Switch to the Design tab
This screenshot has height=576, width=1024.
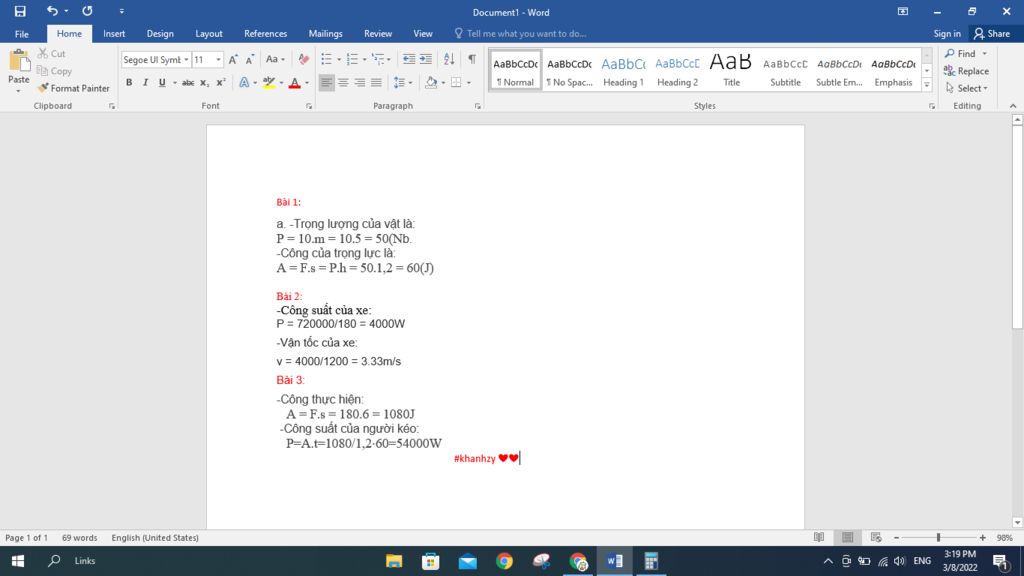160,34
